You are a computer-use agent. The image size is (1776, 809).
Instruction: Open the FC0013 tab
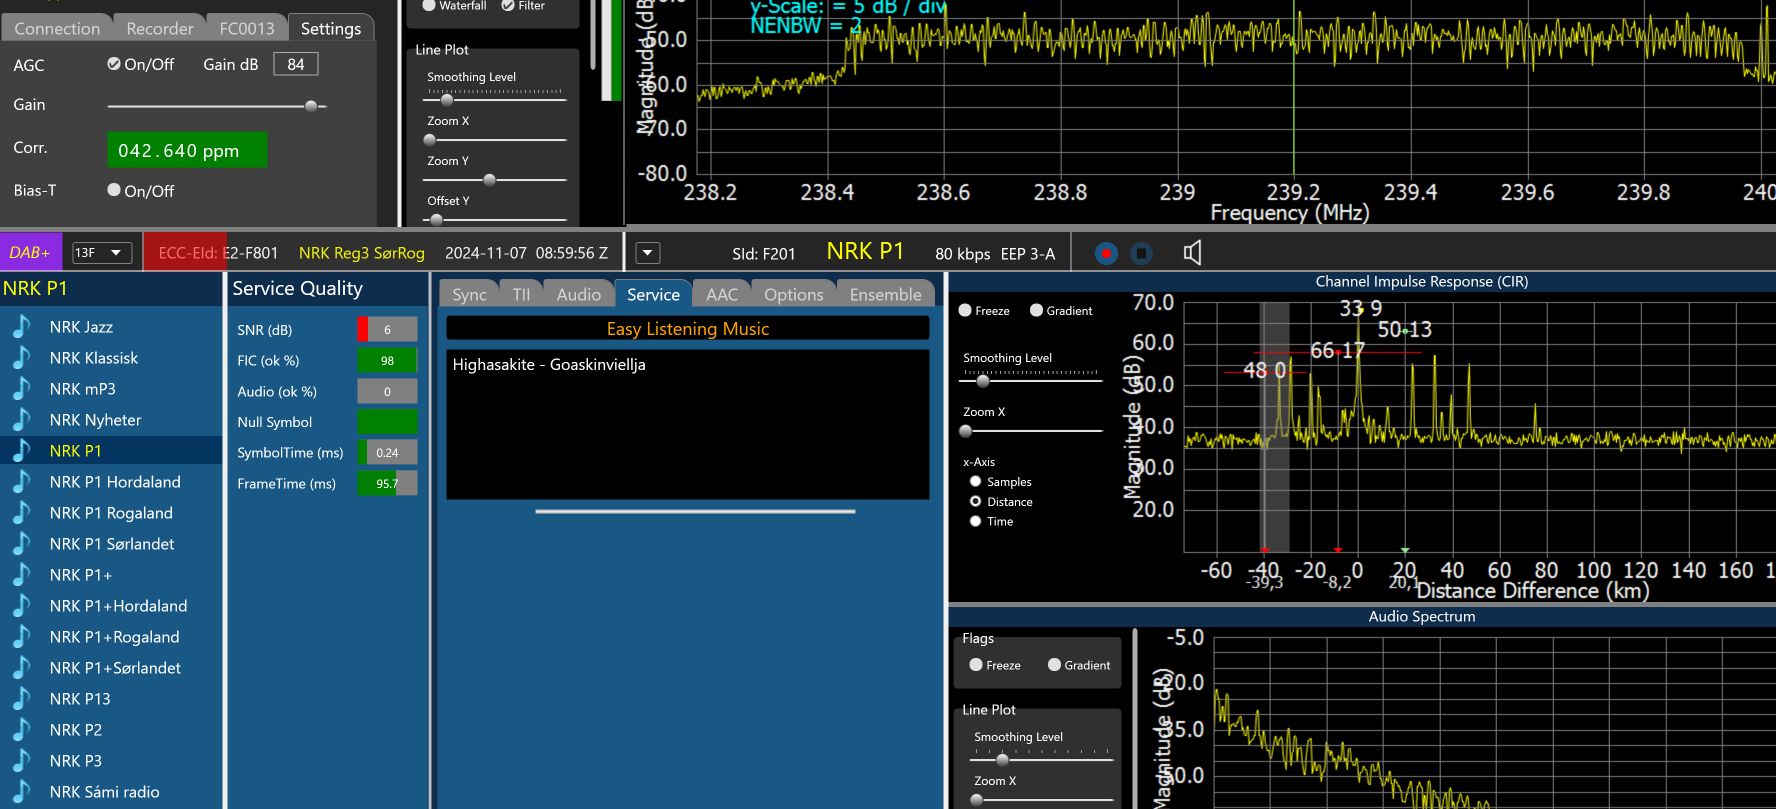pyautogui.click(x=246, y=28)
